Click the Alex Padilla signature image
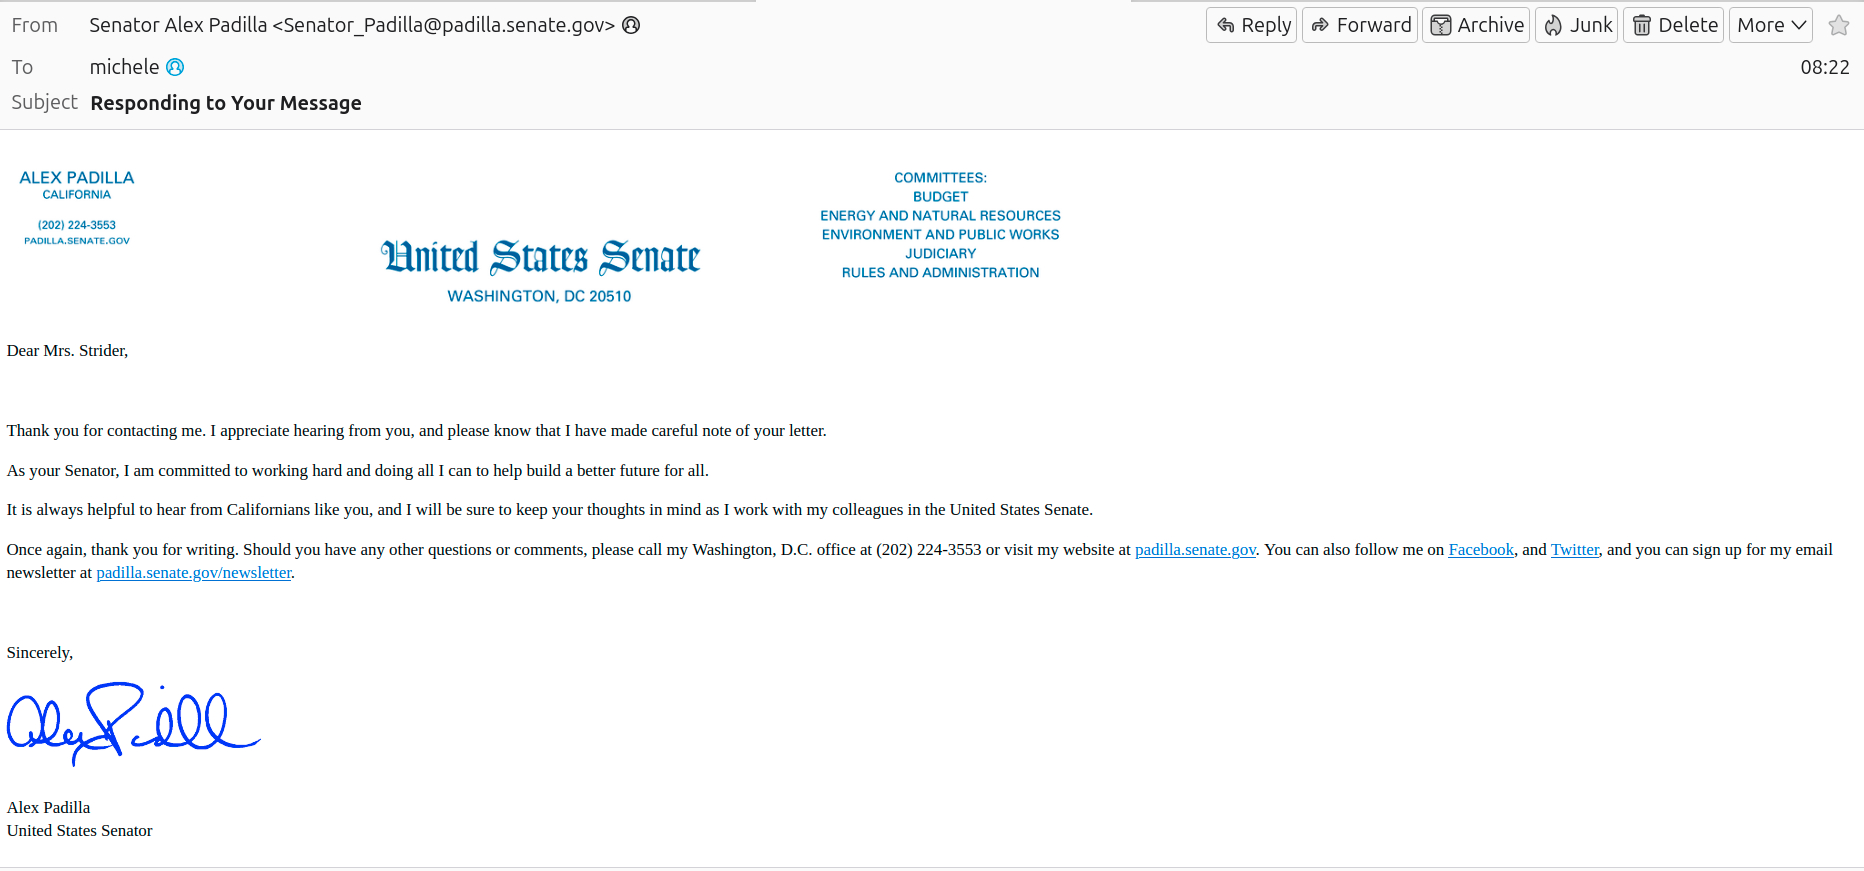The image size is (1864, 871). 133,723
